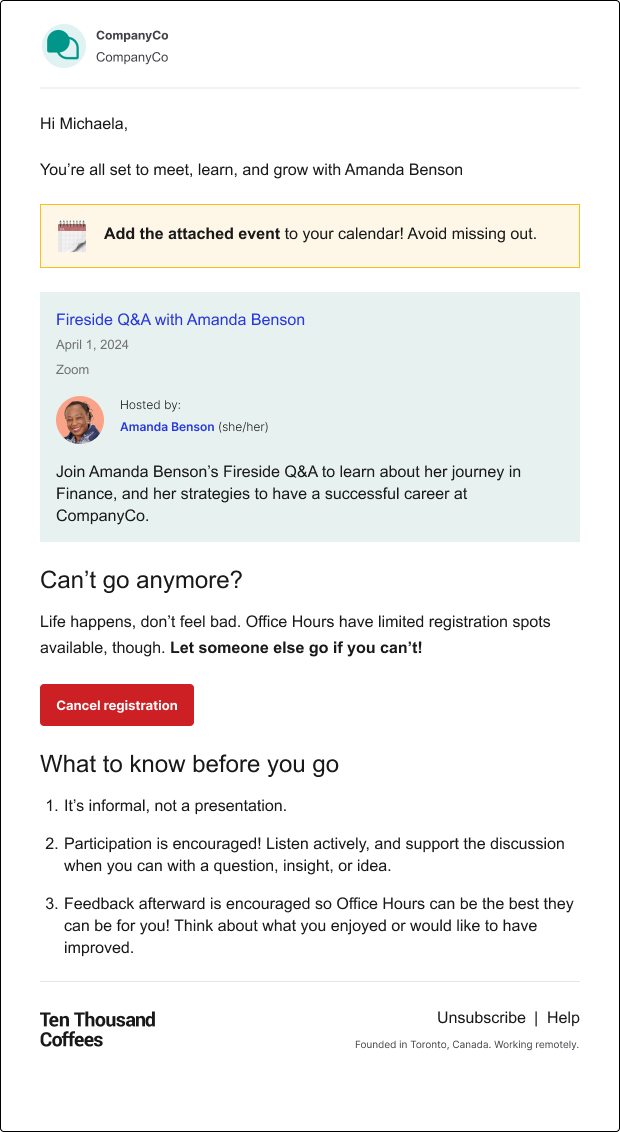
Task: Click the Cancel registration button
Action: (x=117, y=705)
